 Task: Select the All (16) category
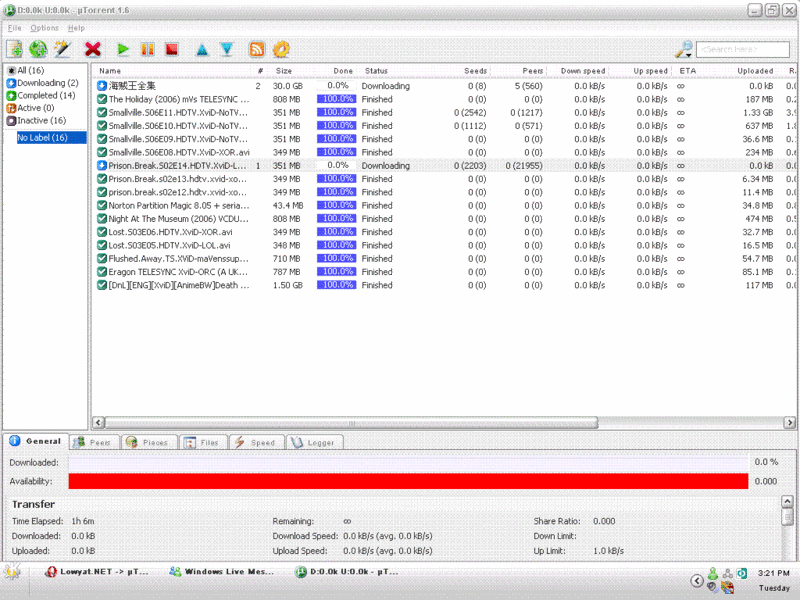pyautogui.click(x=26, y=70)
